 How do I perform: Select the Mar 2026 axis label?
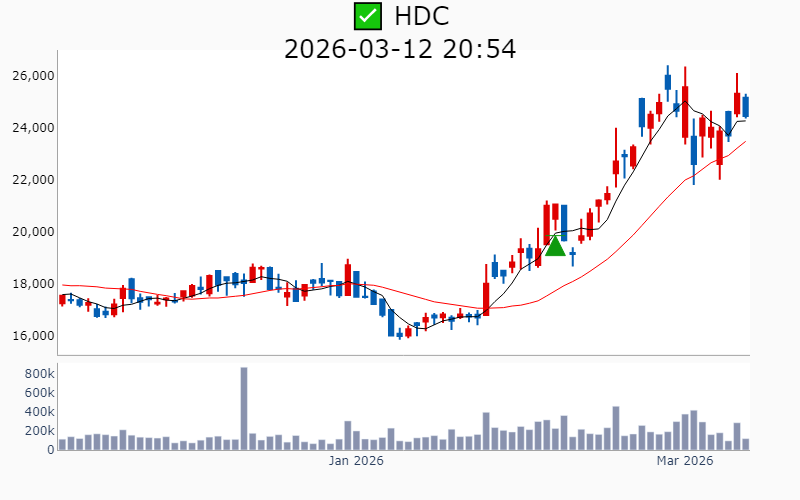(684, 461)
